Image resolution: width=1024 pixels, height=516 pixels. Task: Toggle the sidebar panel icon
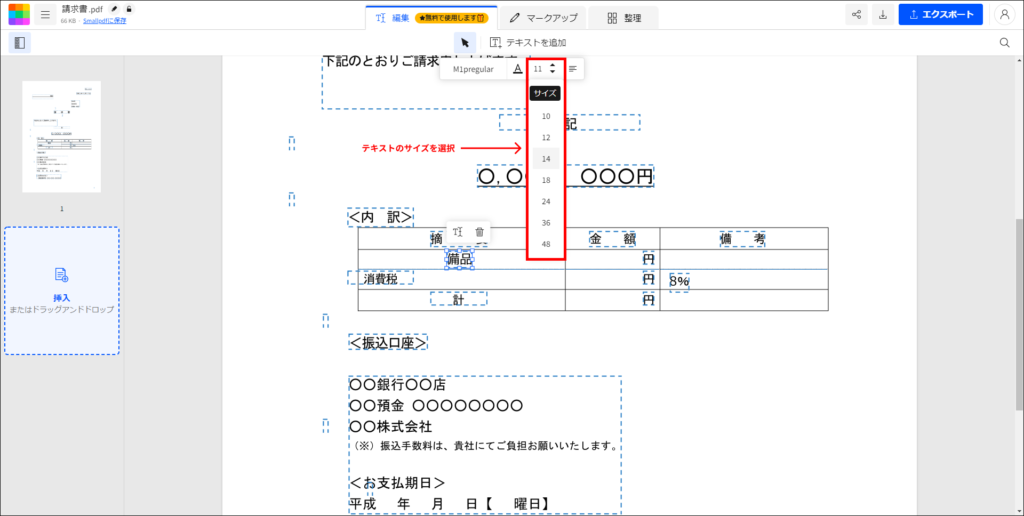pos(20,42)
